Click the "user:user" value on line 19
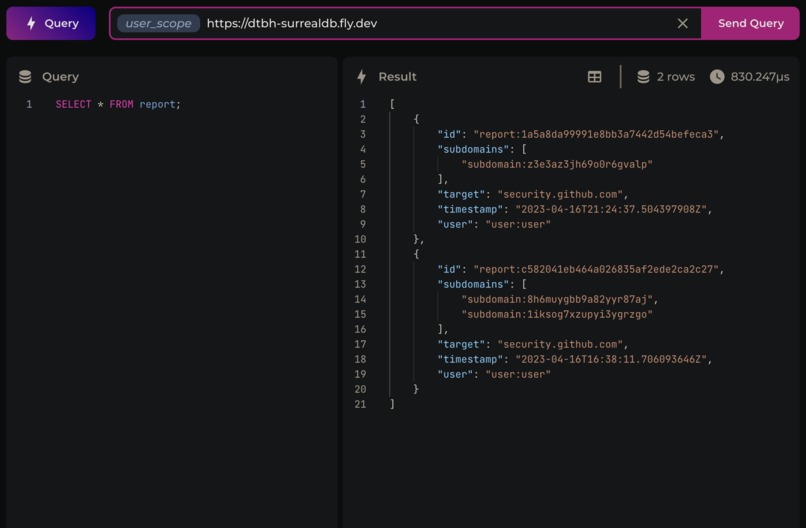The height and width of the screenshot is (528, 806). coord(518,374)
